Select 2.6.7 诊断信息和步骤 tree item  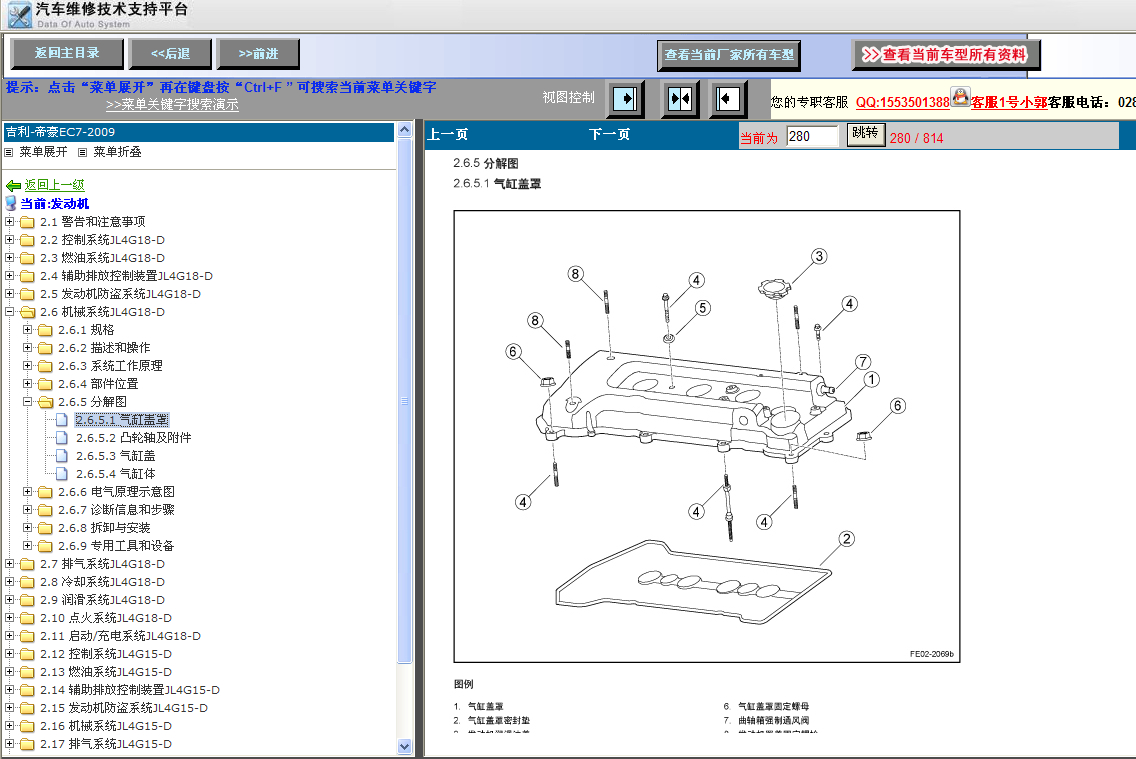coord(116,510)
